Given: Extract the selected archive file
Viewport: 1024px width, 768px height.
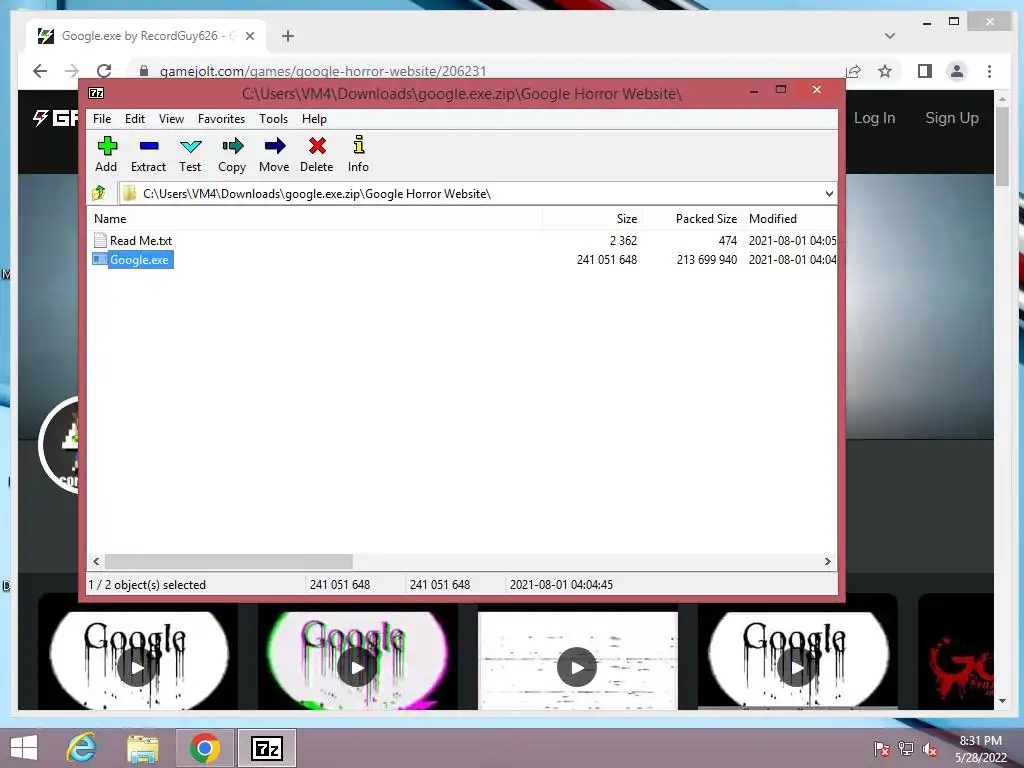Looking at the screenshot, I should [148, 155].
